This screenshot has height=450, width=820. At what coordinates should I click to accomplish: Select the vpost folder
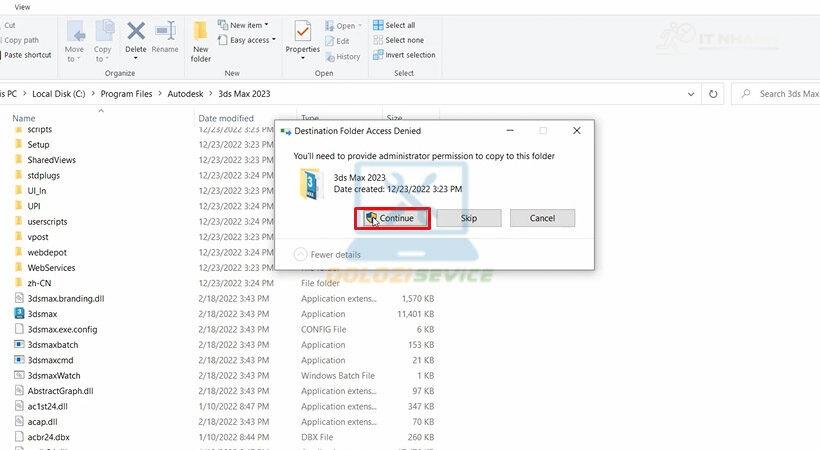(38, 237)
